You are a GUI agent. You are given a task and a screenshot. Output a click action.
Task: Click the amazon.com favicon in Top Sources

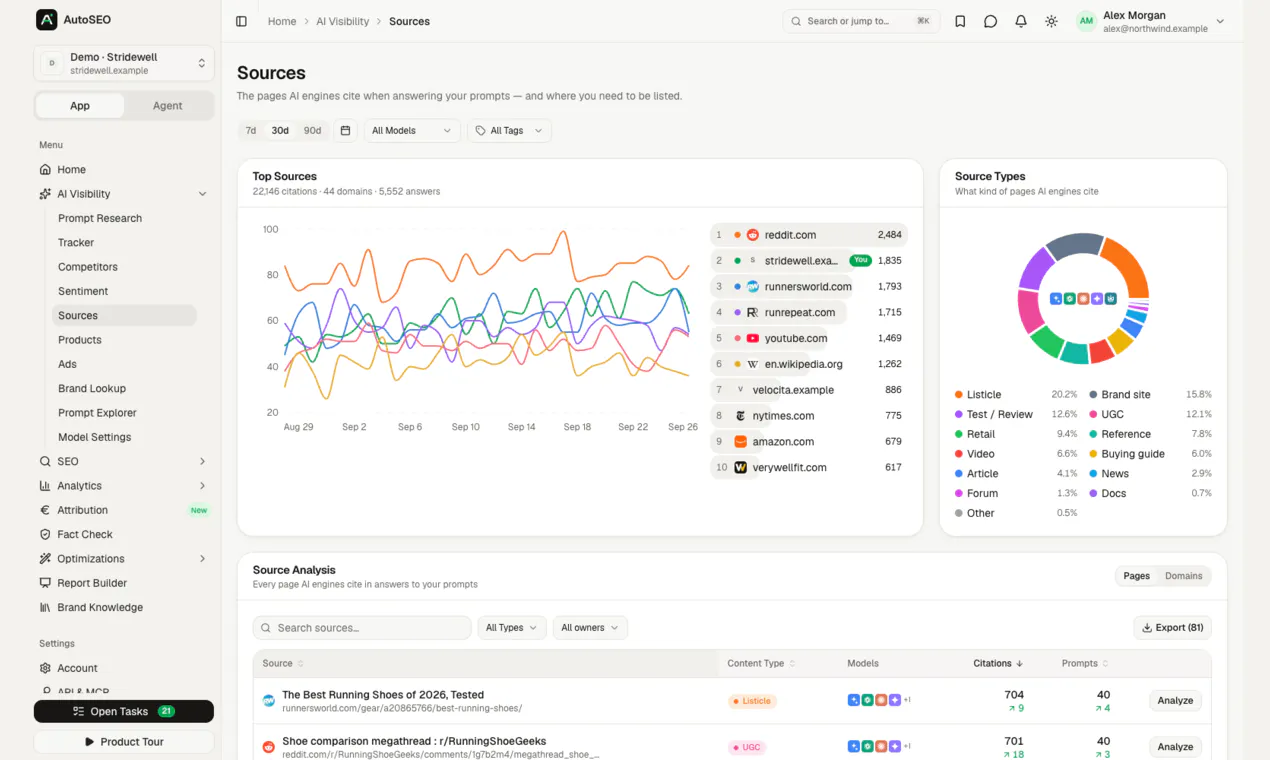pyautogui.click(x=741, y=442)
